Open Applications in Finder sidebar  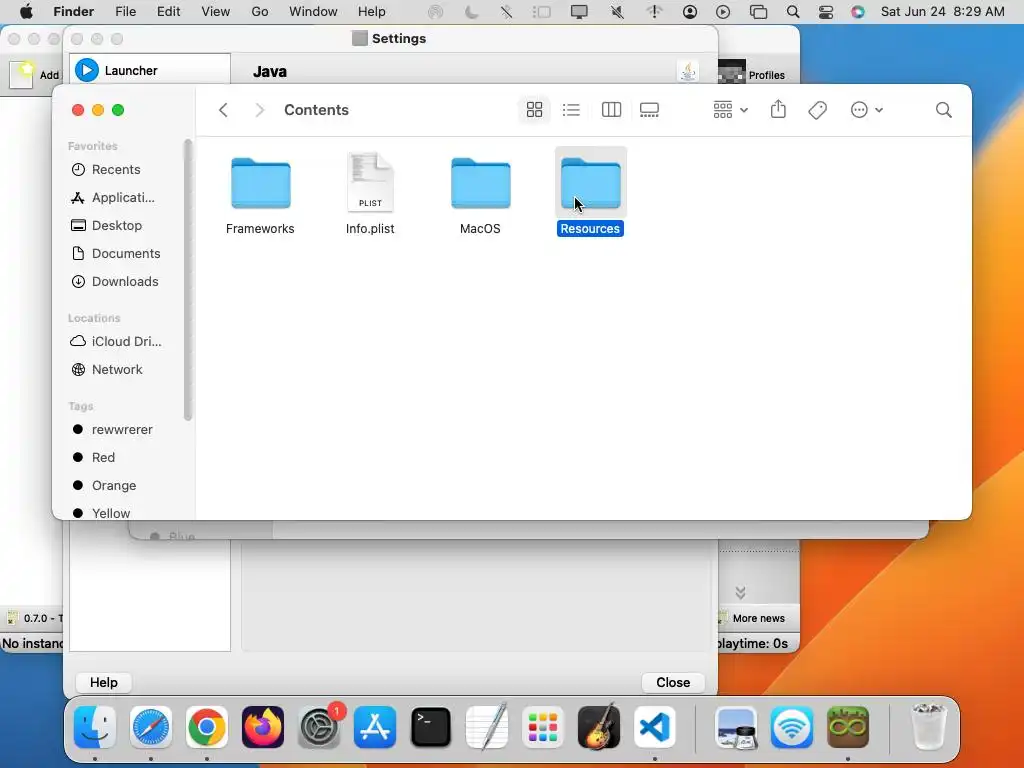pos(115,197)
